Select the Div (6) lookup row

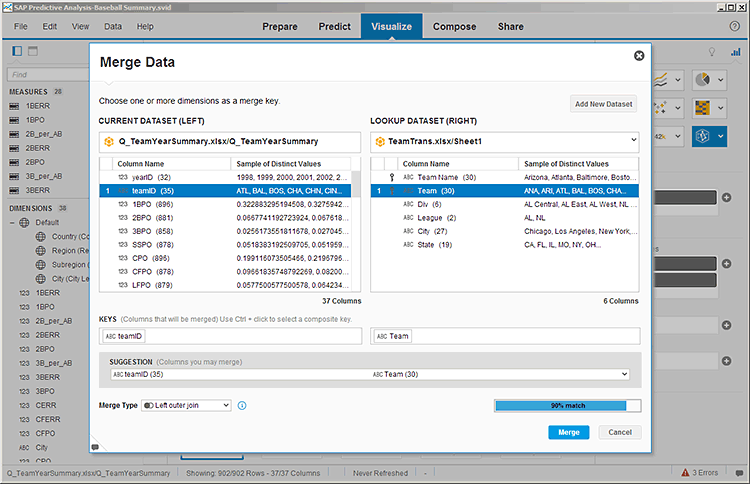(505, 204)
